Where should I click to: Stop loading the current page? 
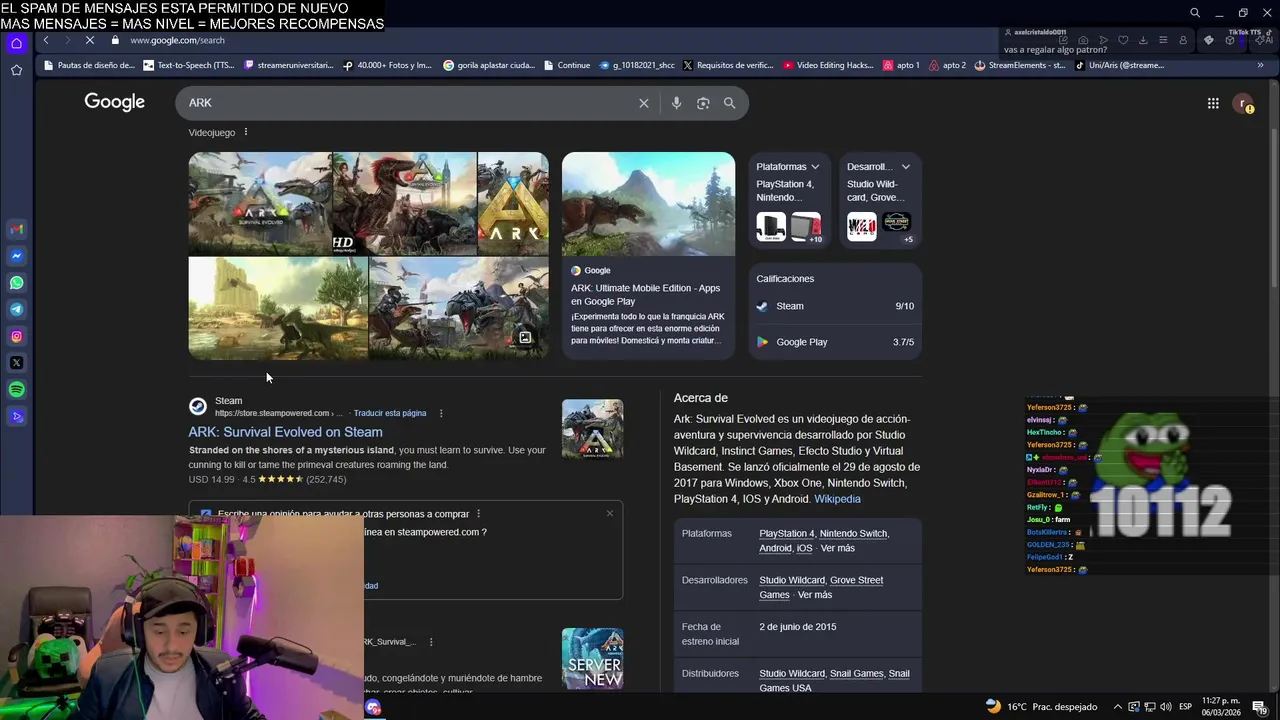click(x=90, y=40)
